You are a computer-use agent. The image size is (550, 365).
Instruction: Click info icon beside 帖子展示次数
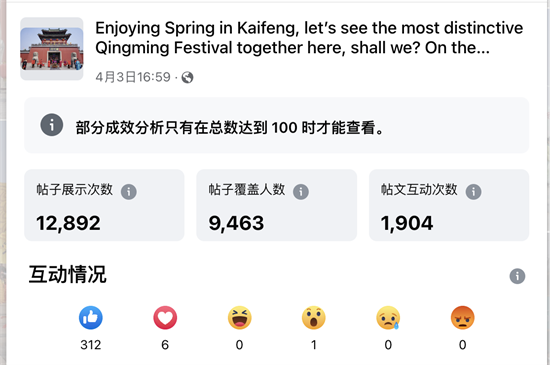pos(129,192)
